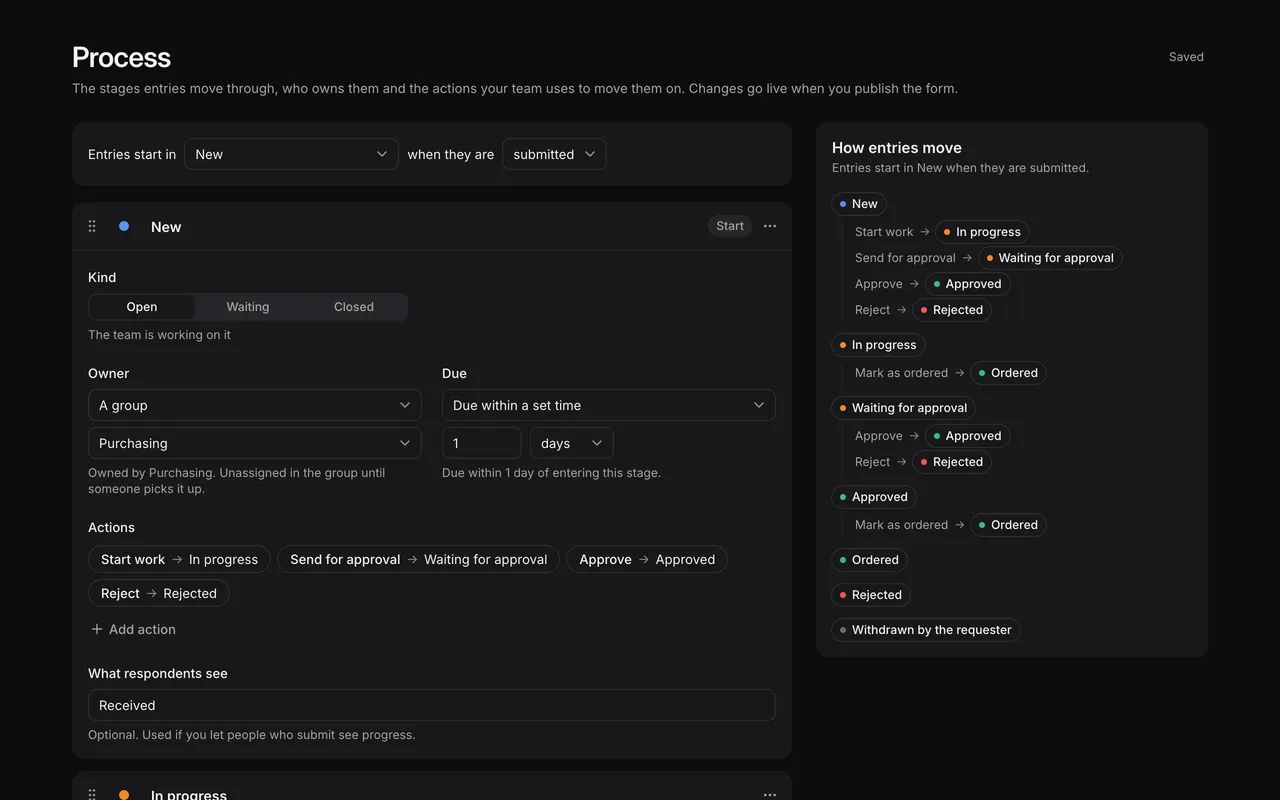Grab the drag handle of New stage
Viewport: 1280px width, 800px height.
[x=92, y=226]
